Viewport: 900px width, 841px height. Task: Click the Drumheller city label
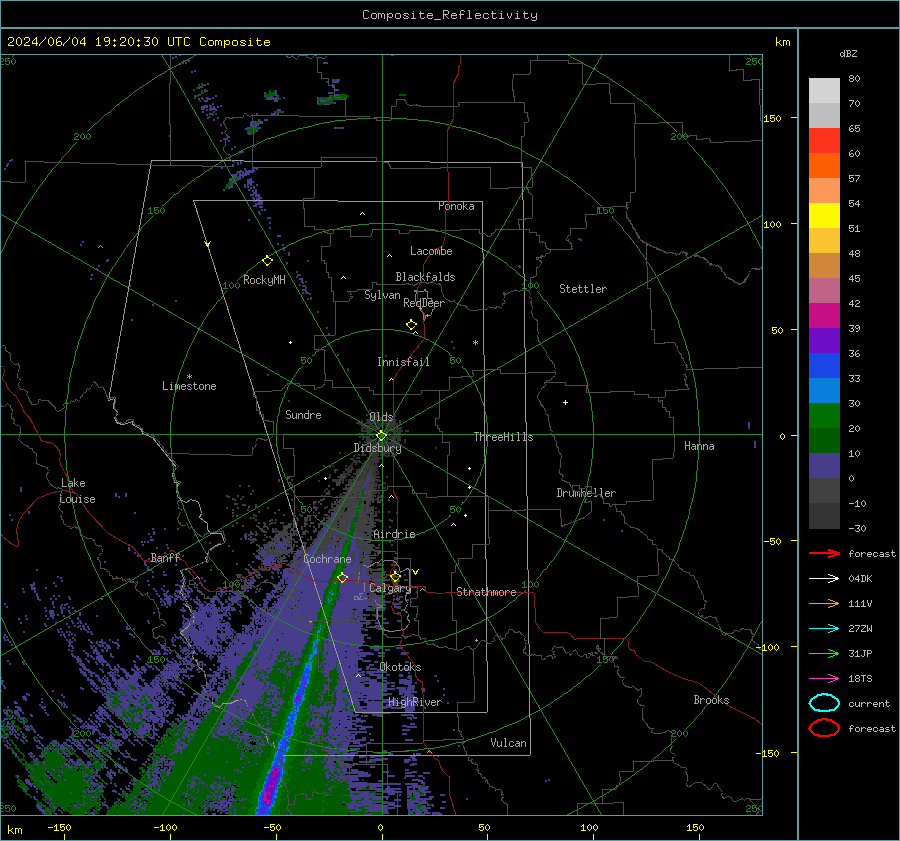coord(586,493)
